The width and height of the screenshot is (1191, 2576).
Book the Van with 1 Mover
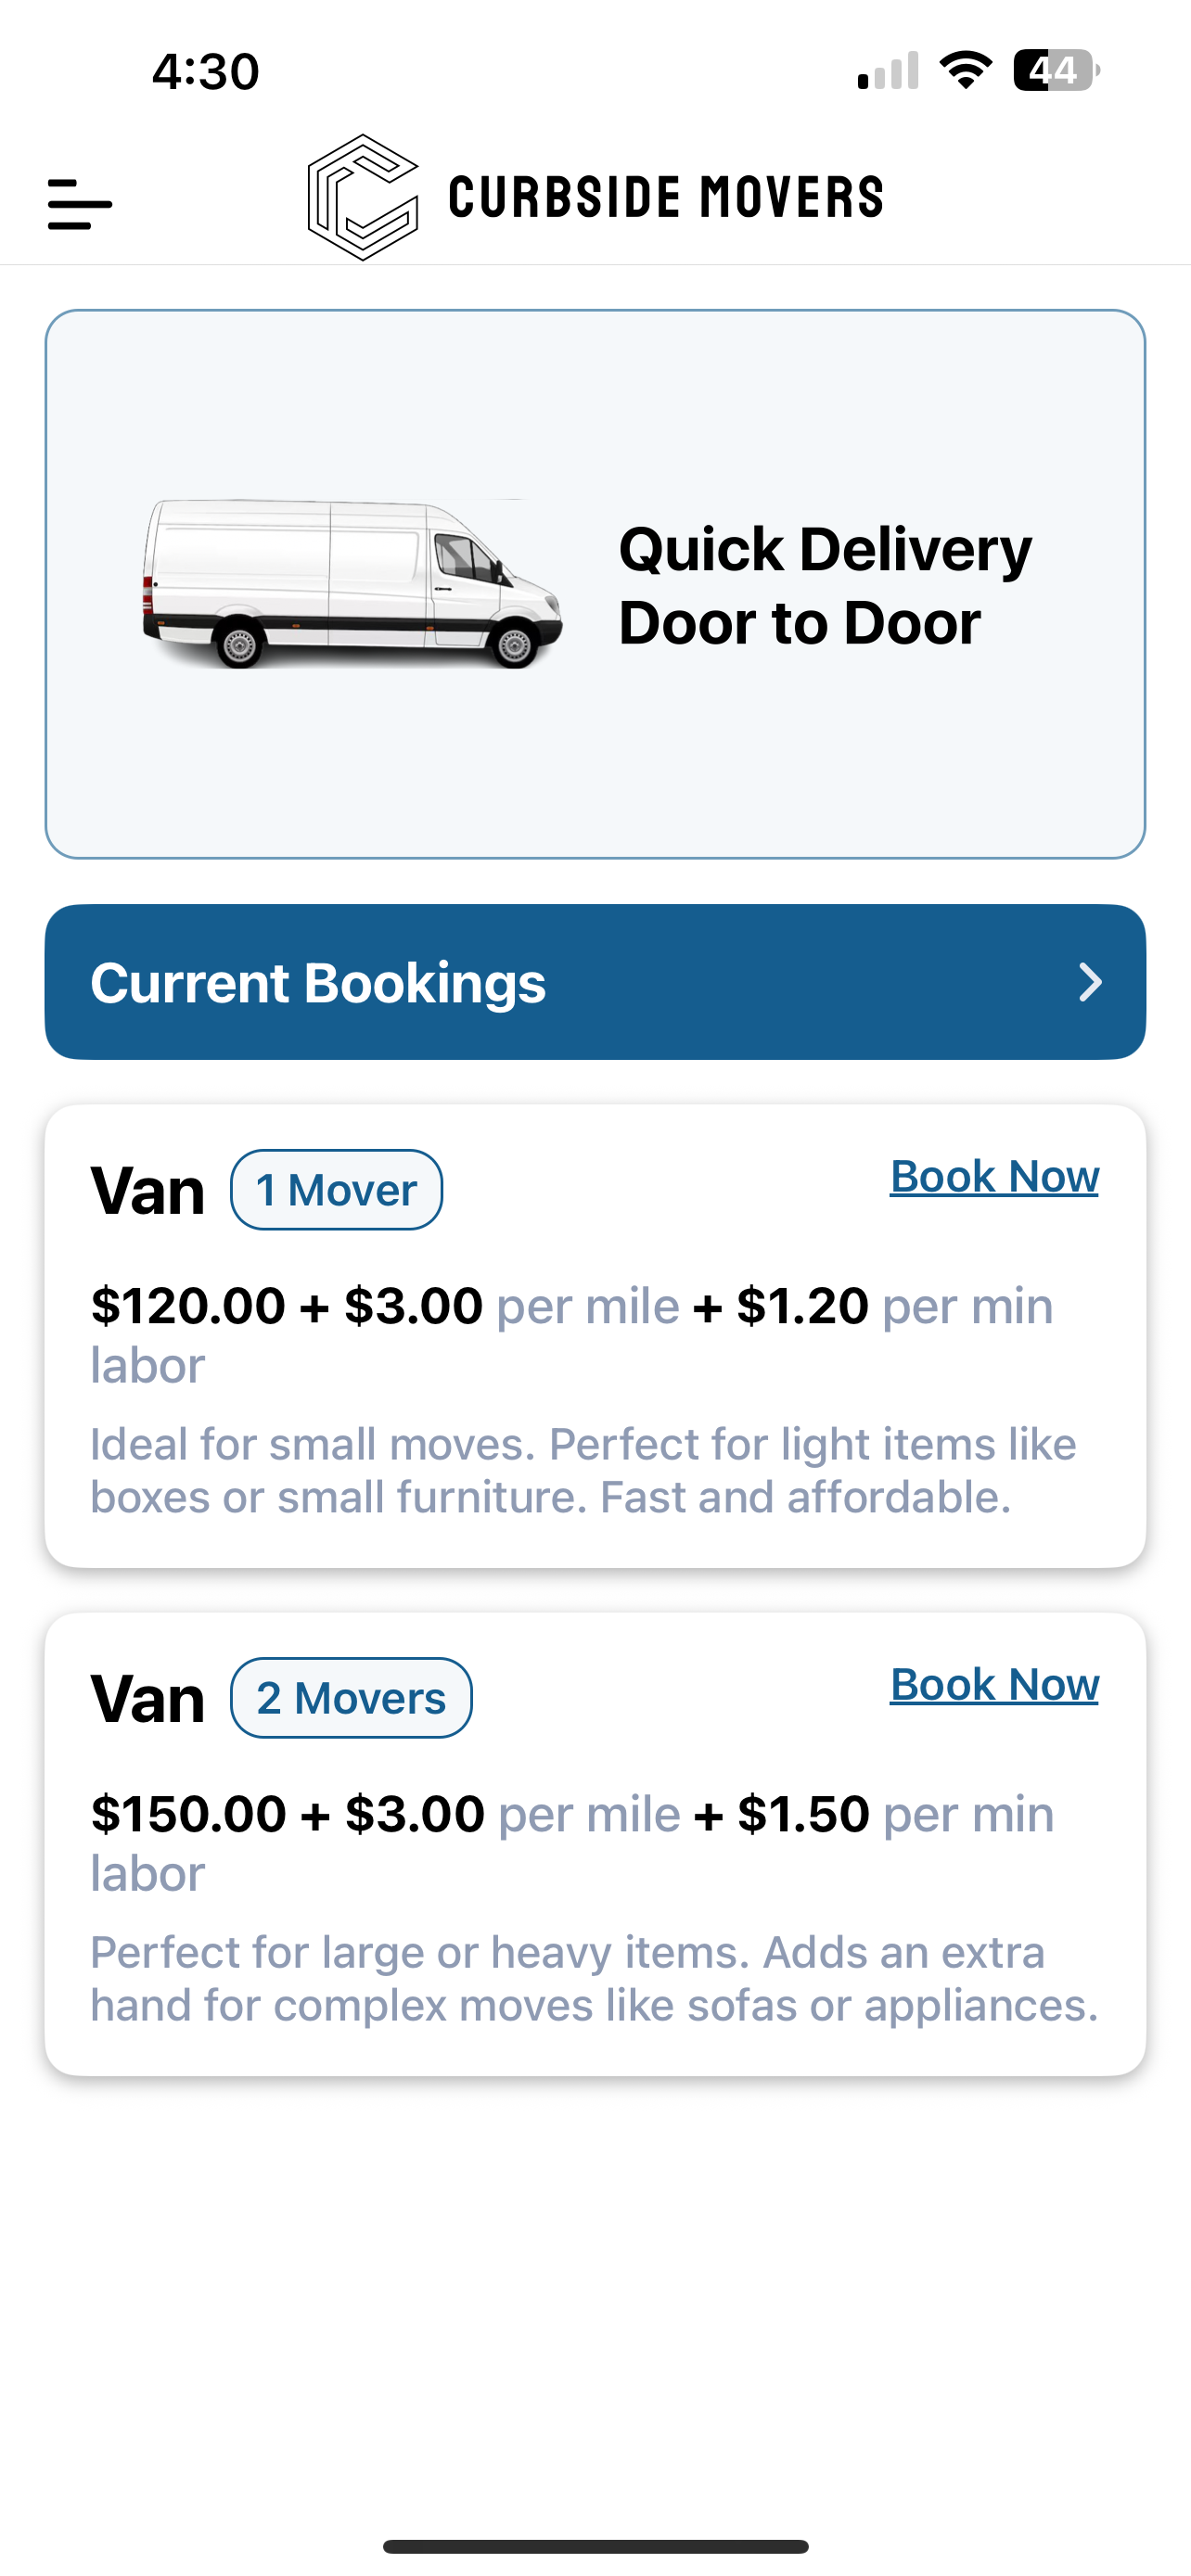click(994, 1176)
